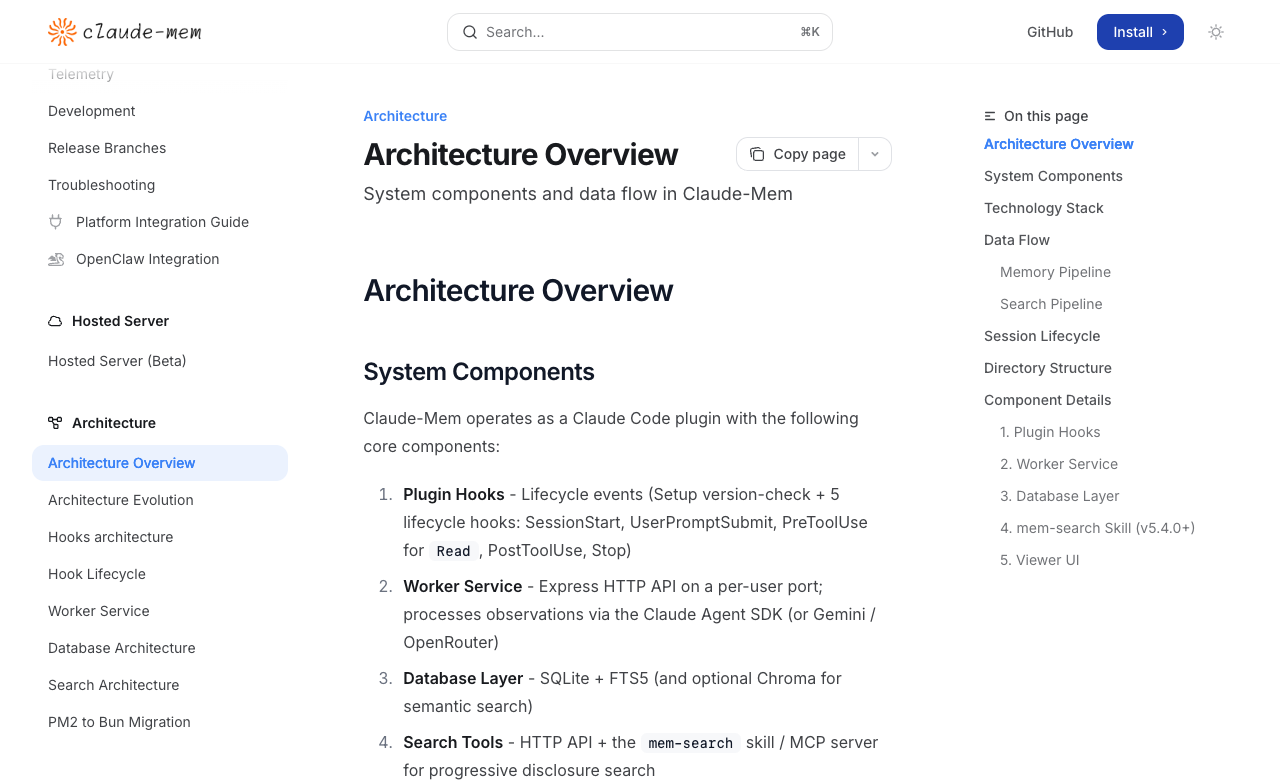1280x780 pixels.
Task: Jump to System Components section
Action: click(1053, 176)
